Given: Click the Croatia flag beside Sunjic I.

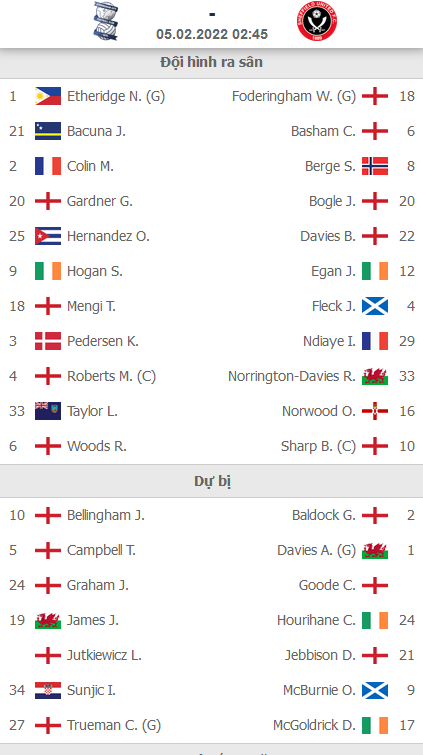Looking at the screenshot, I should [x=48, y=690].
